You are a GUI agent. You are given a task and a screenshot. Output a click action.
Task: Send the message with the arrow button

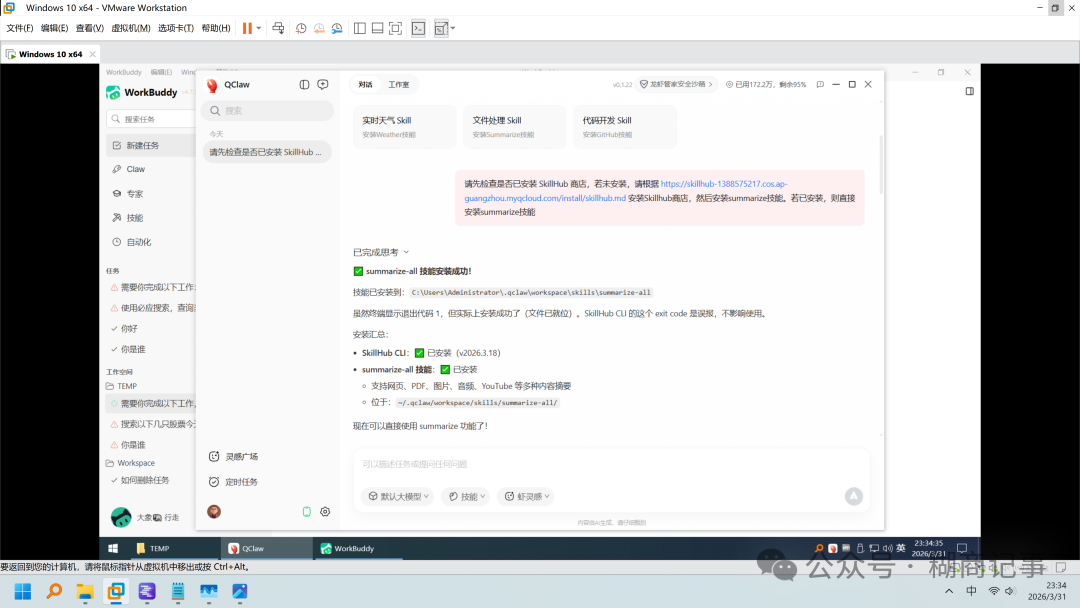click(x=853, y=496)
